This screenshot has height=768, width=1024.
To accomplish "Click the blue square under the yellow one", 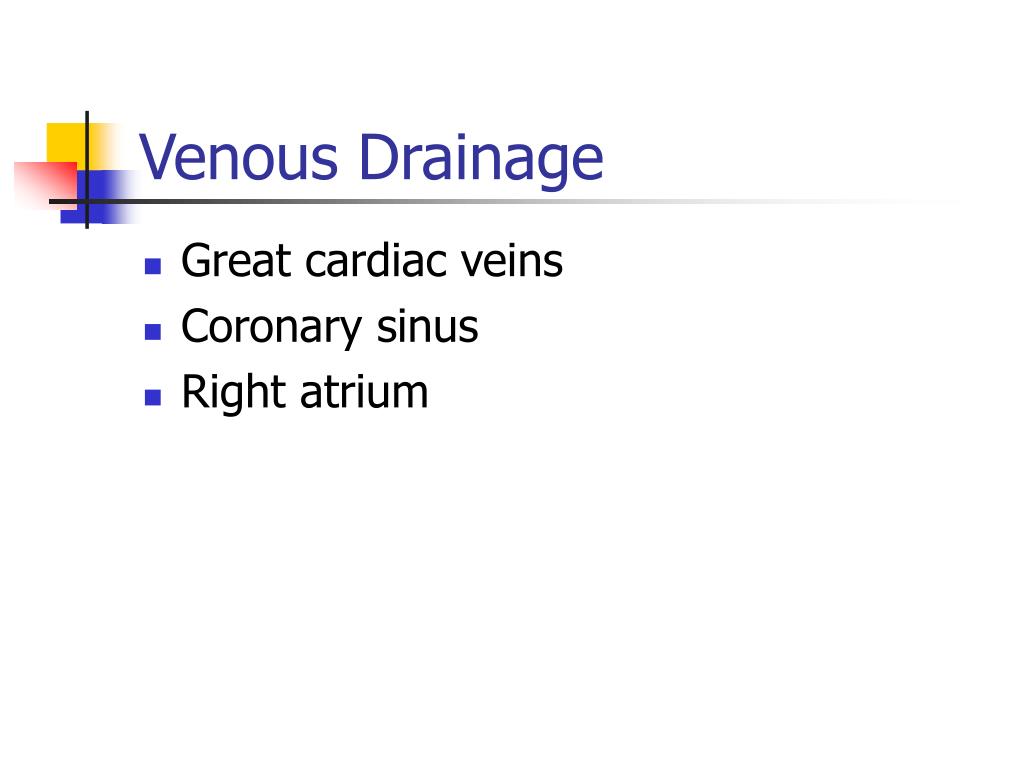I will (98, 196).
